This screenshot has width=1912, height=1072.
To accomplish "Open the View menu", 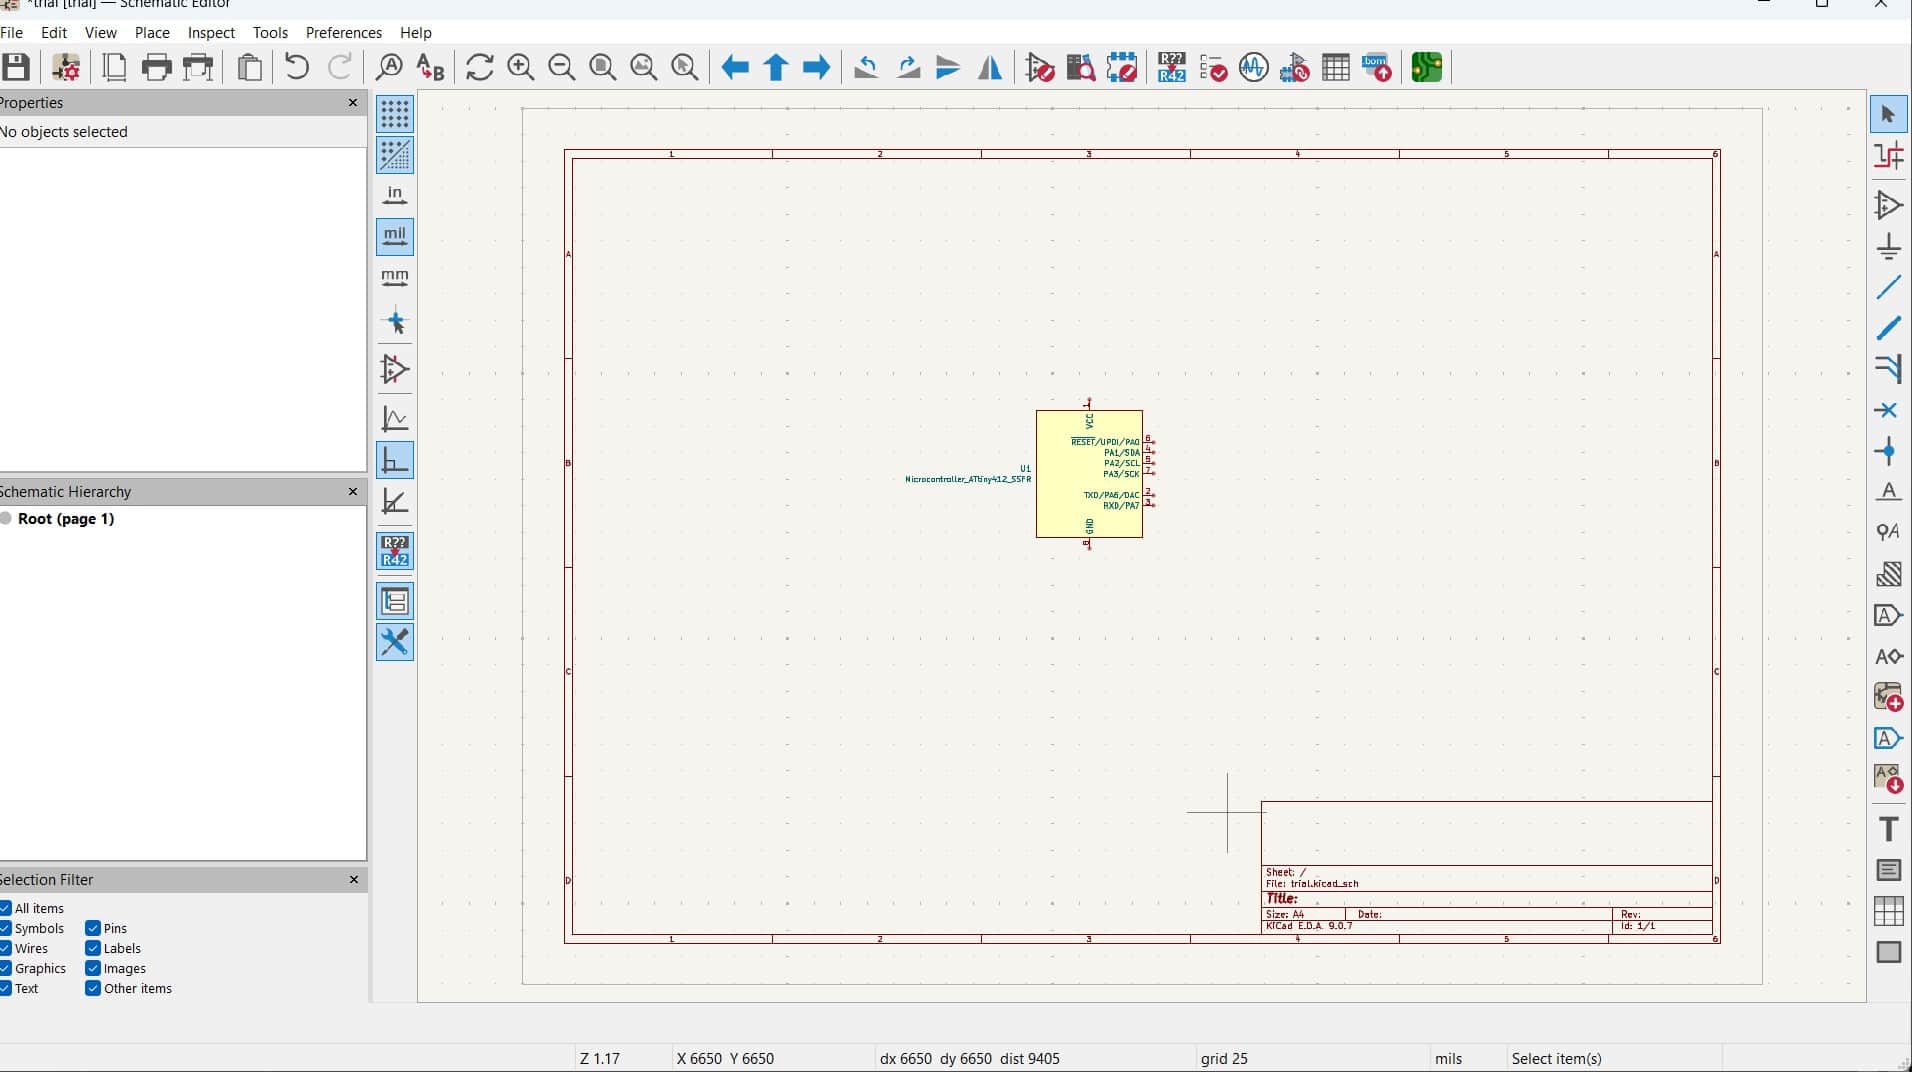I will pyautogui.click(x=100, y=32).
